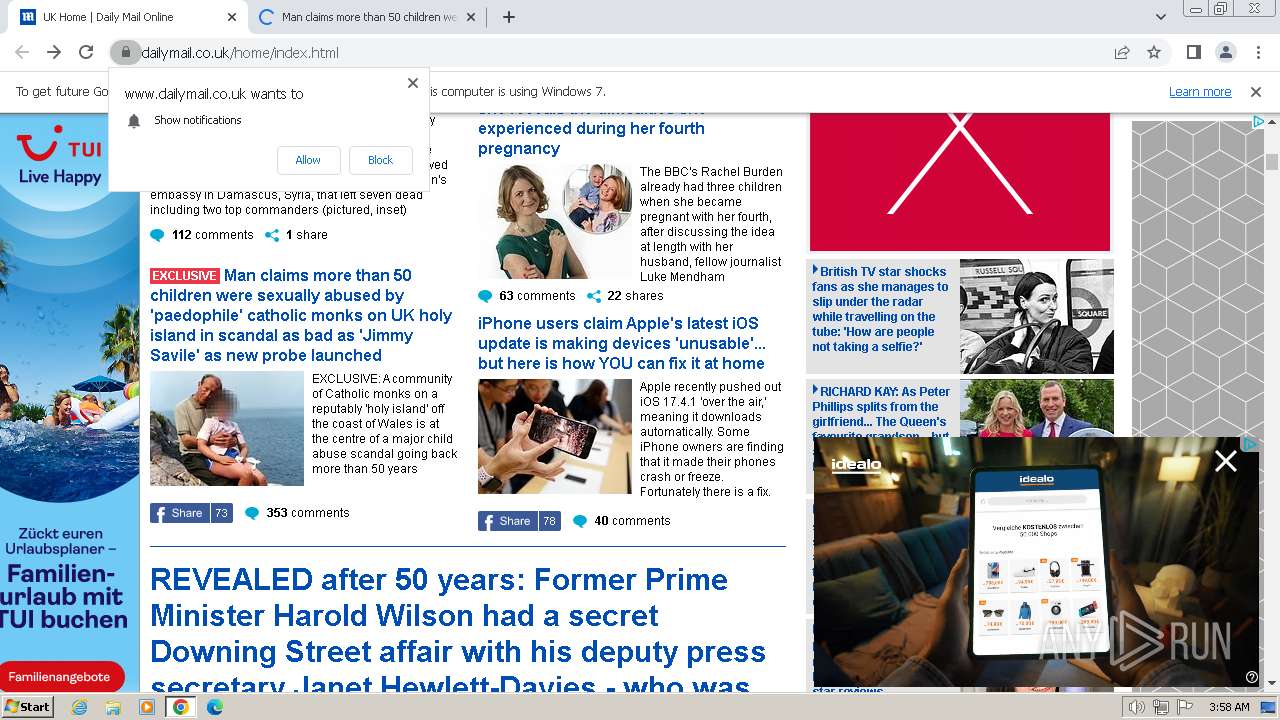Click the red banner ad with X
Viewport: 1280px width, 720px height.
click(x=960, y=182)
